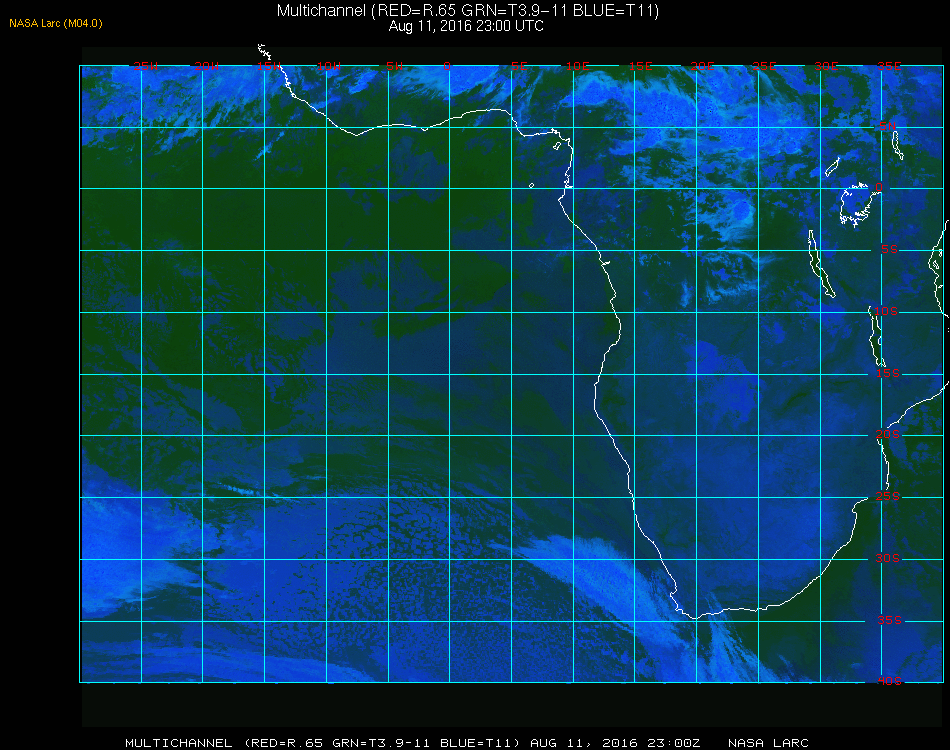This screenshot has width=950, height=750.
Task: Click the 10W longitude label
Action: pyautogui.click(x=329, y=66)
